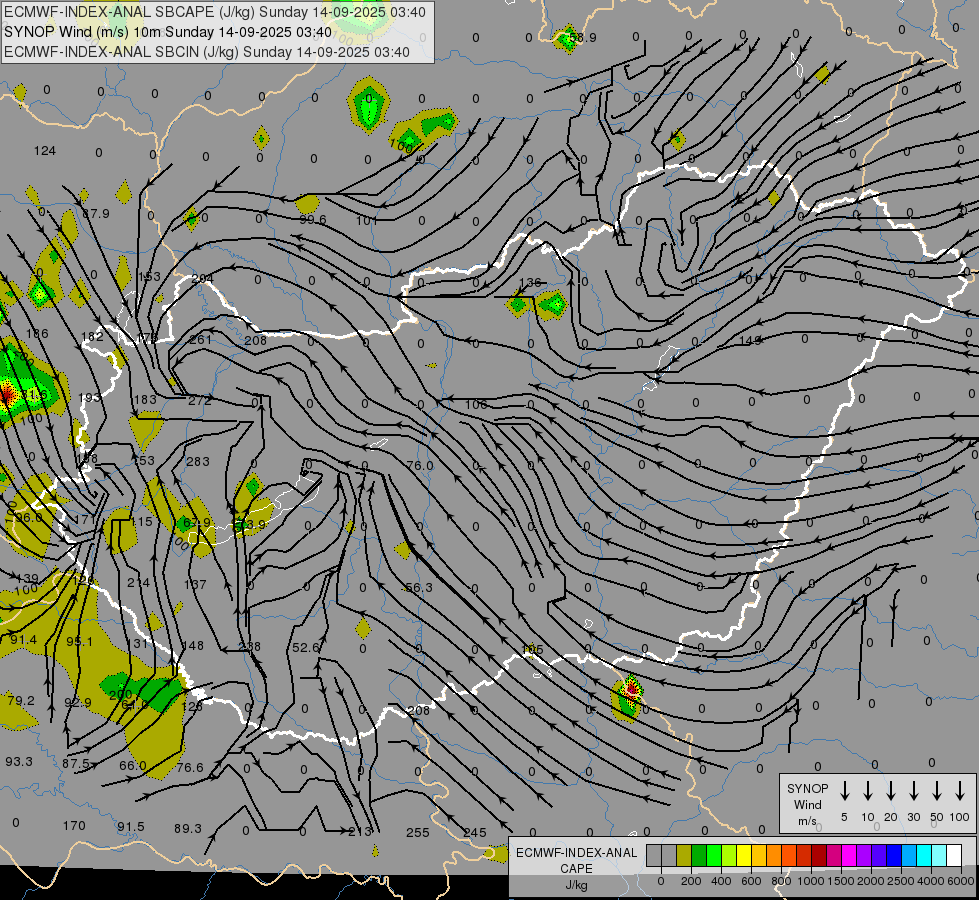
Task: Pick the dark maroon swatch before the 1000 tick
Action: click(x=819, y=856)
